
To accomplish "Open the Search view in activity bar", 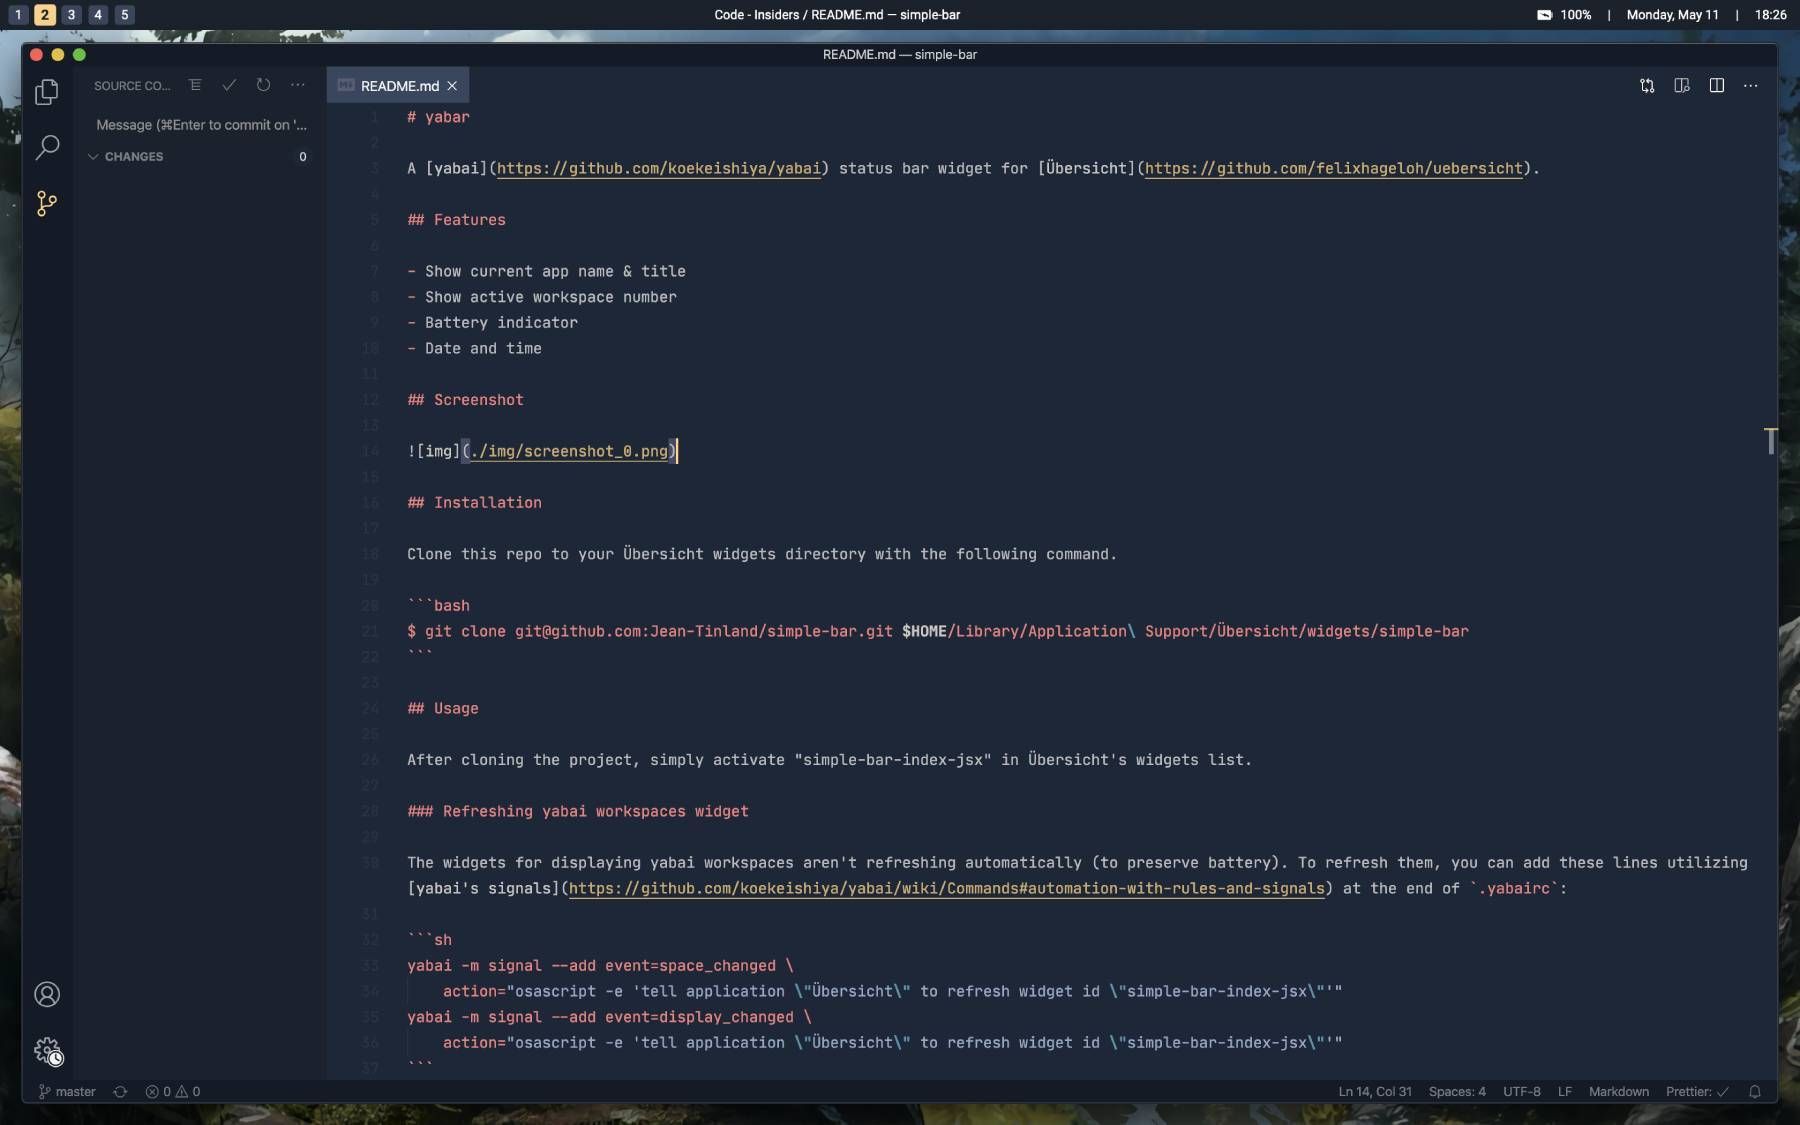I will click(47, 148).
